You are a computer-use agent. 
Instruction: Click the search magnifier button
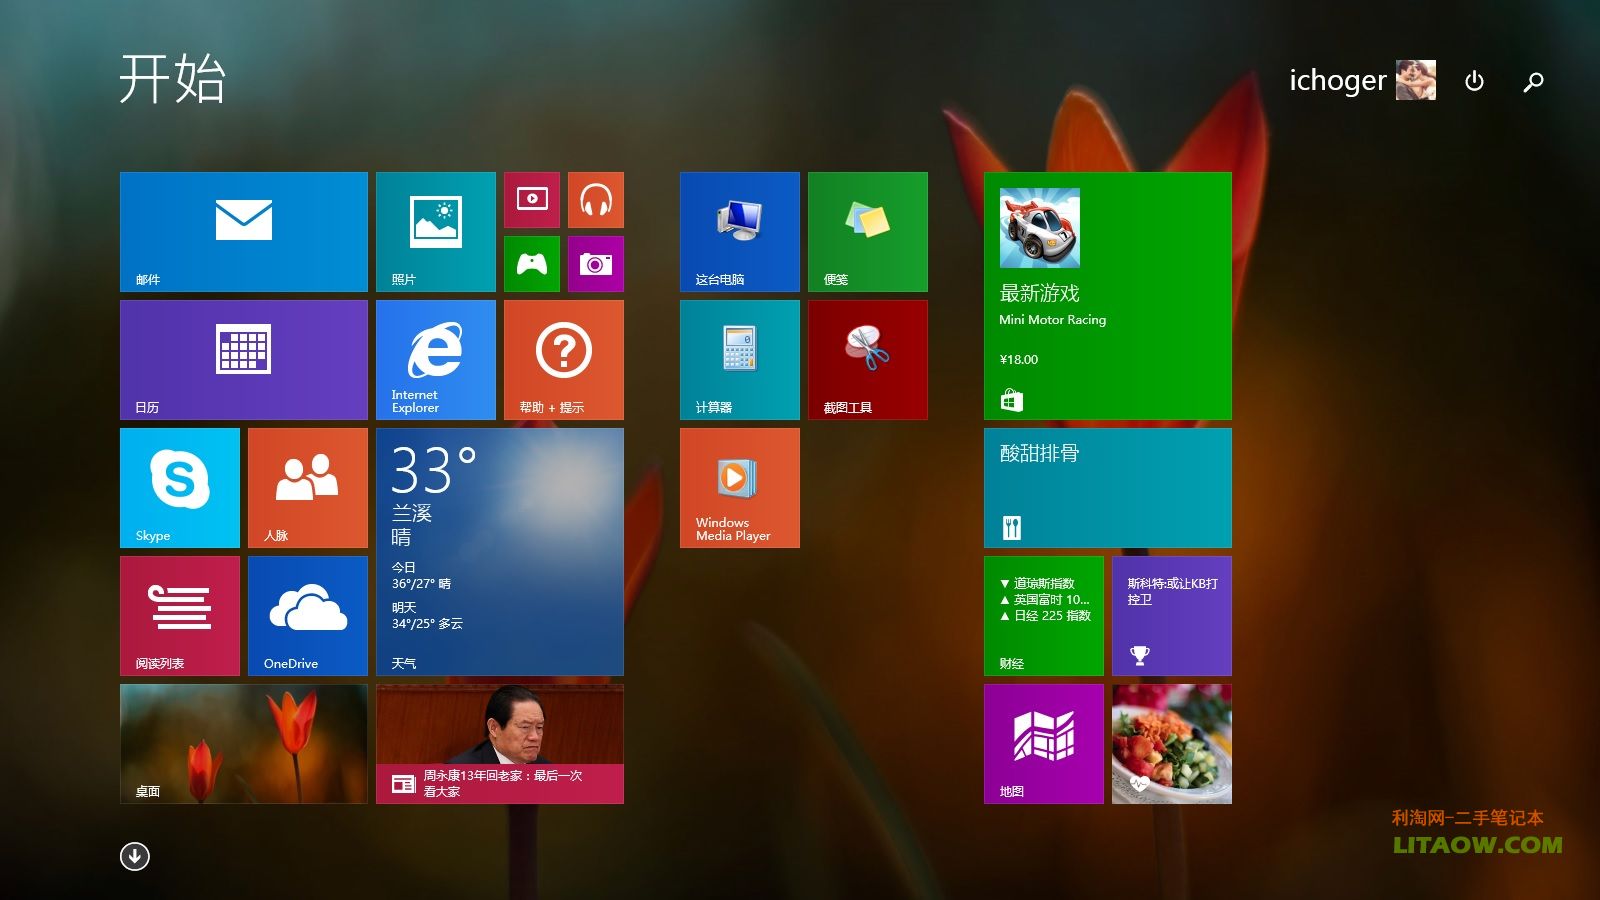click(x=1533, y=81)
